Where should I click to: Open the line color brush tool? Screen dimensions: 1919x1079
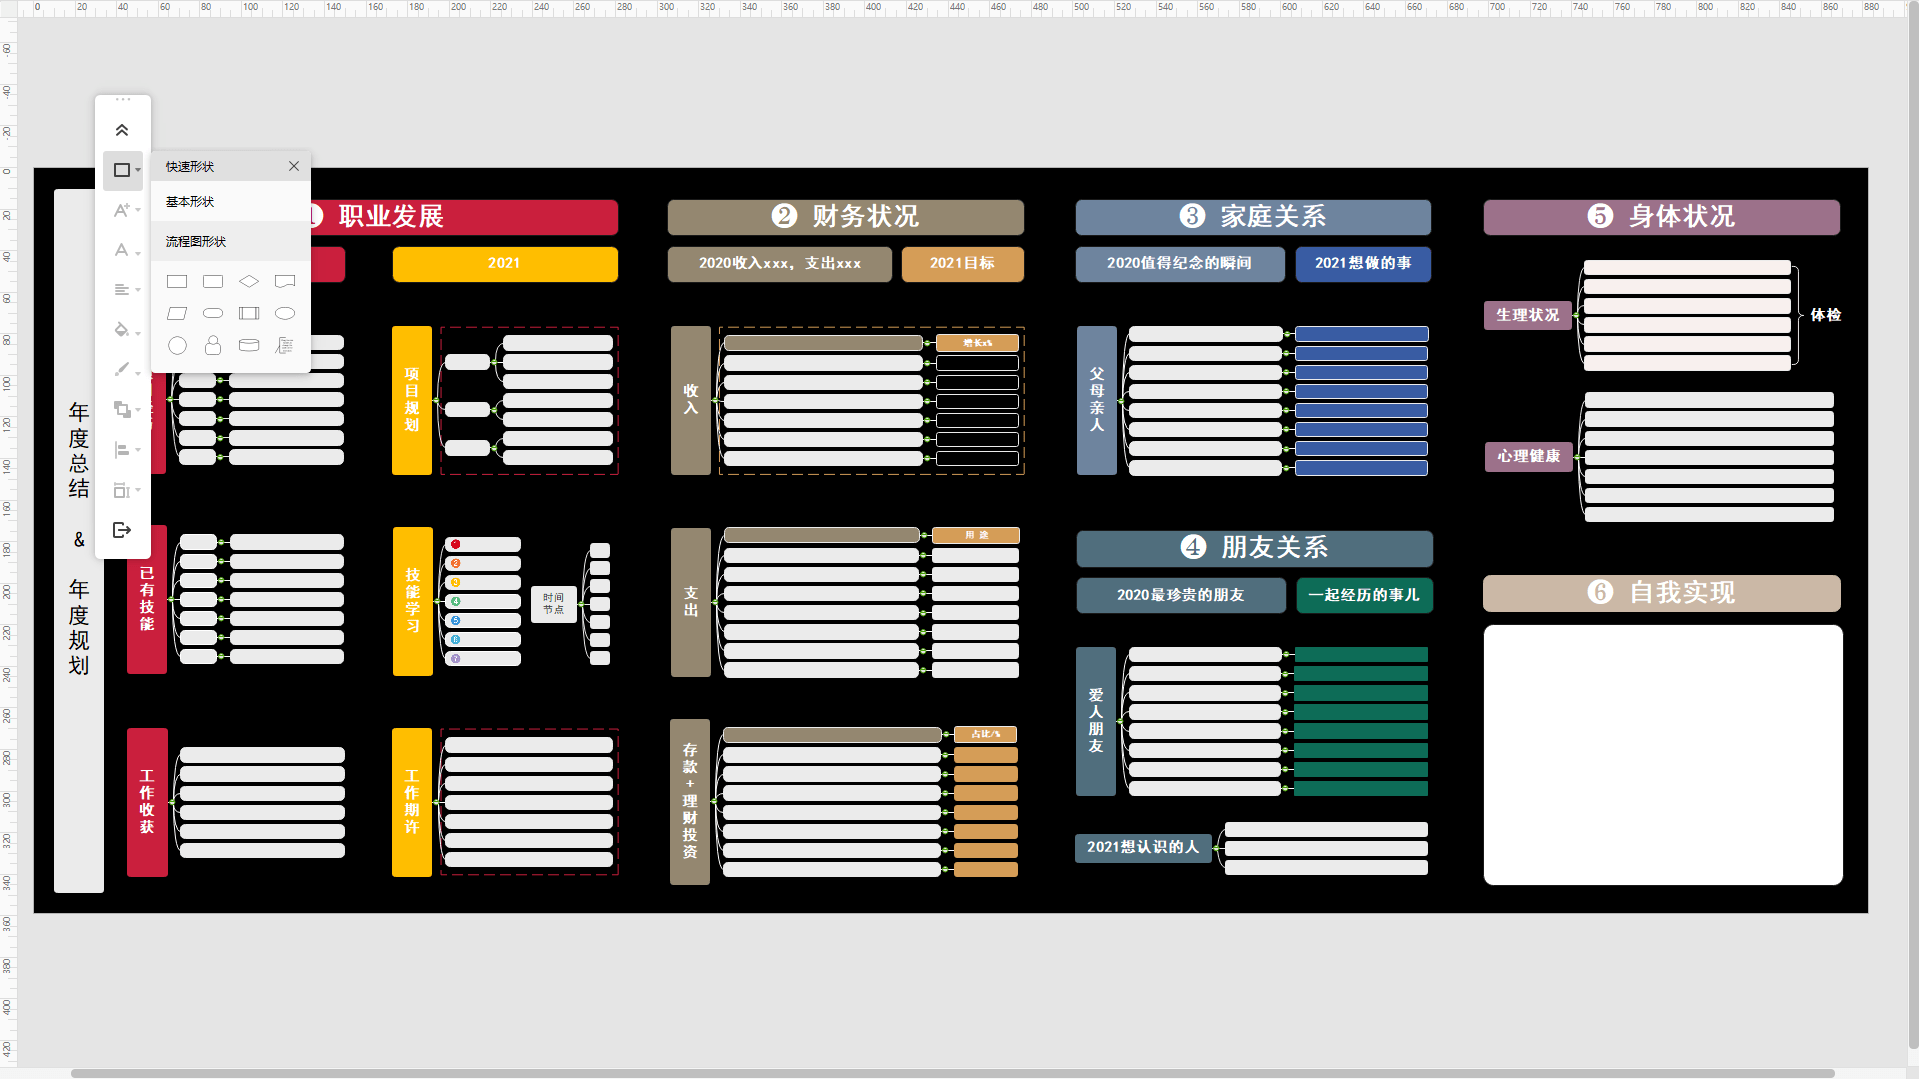coord(122,370)
